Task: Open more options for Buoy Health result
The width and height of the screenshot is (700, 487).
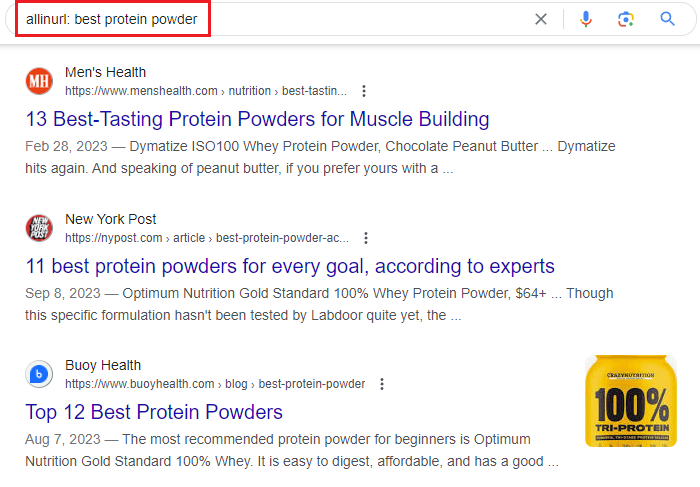Action: click(x=382, y=384)
